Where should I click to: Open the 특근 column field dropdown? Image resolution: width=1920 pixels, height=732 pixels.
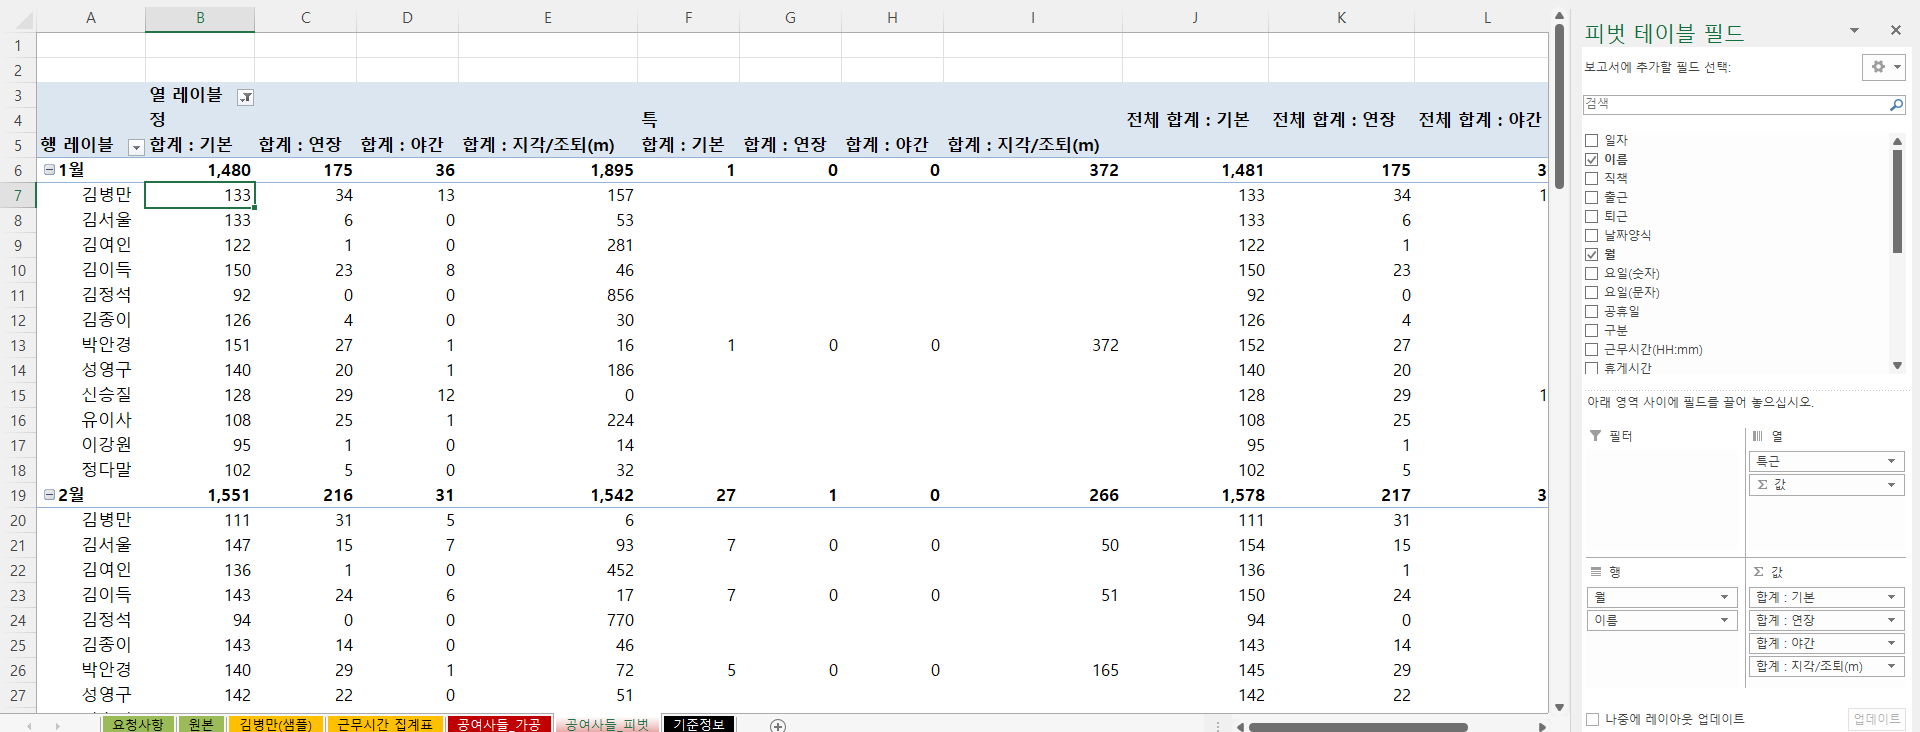pyautogui.click(x=1891, y=461)
